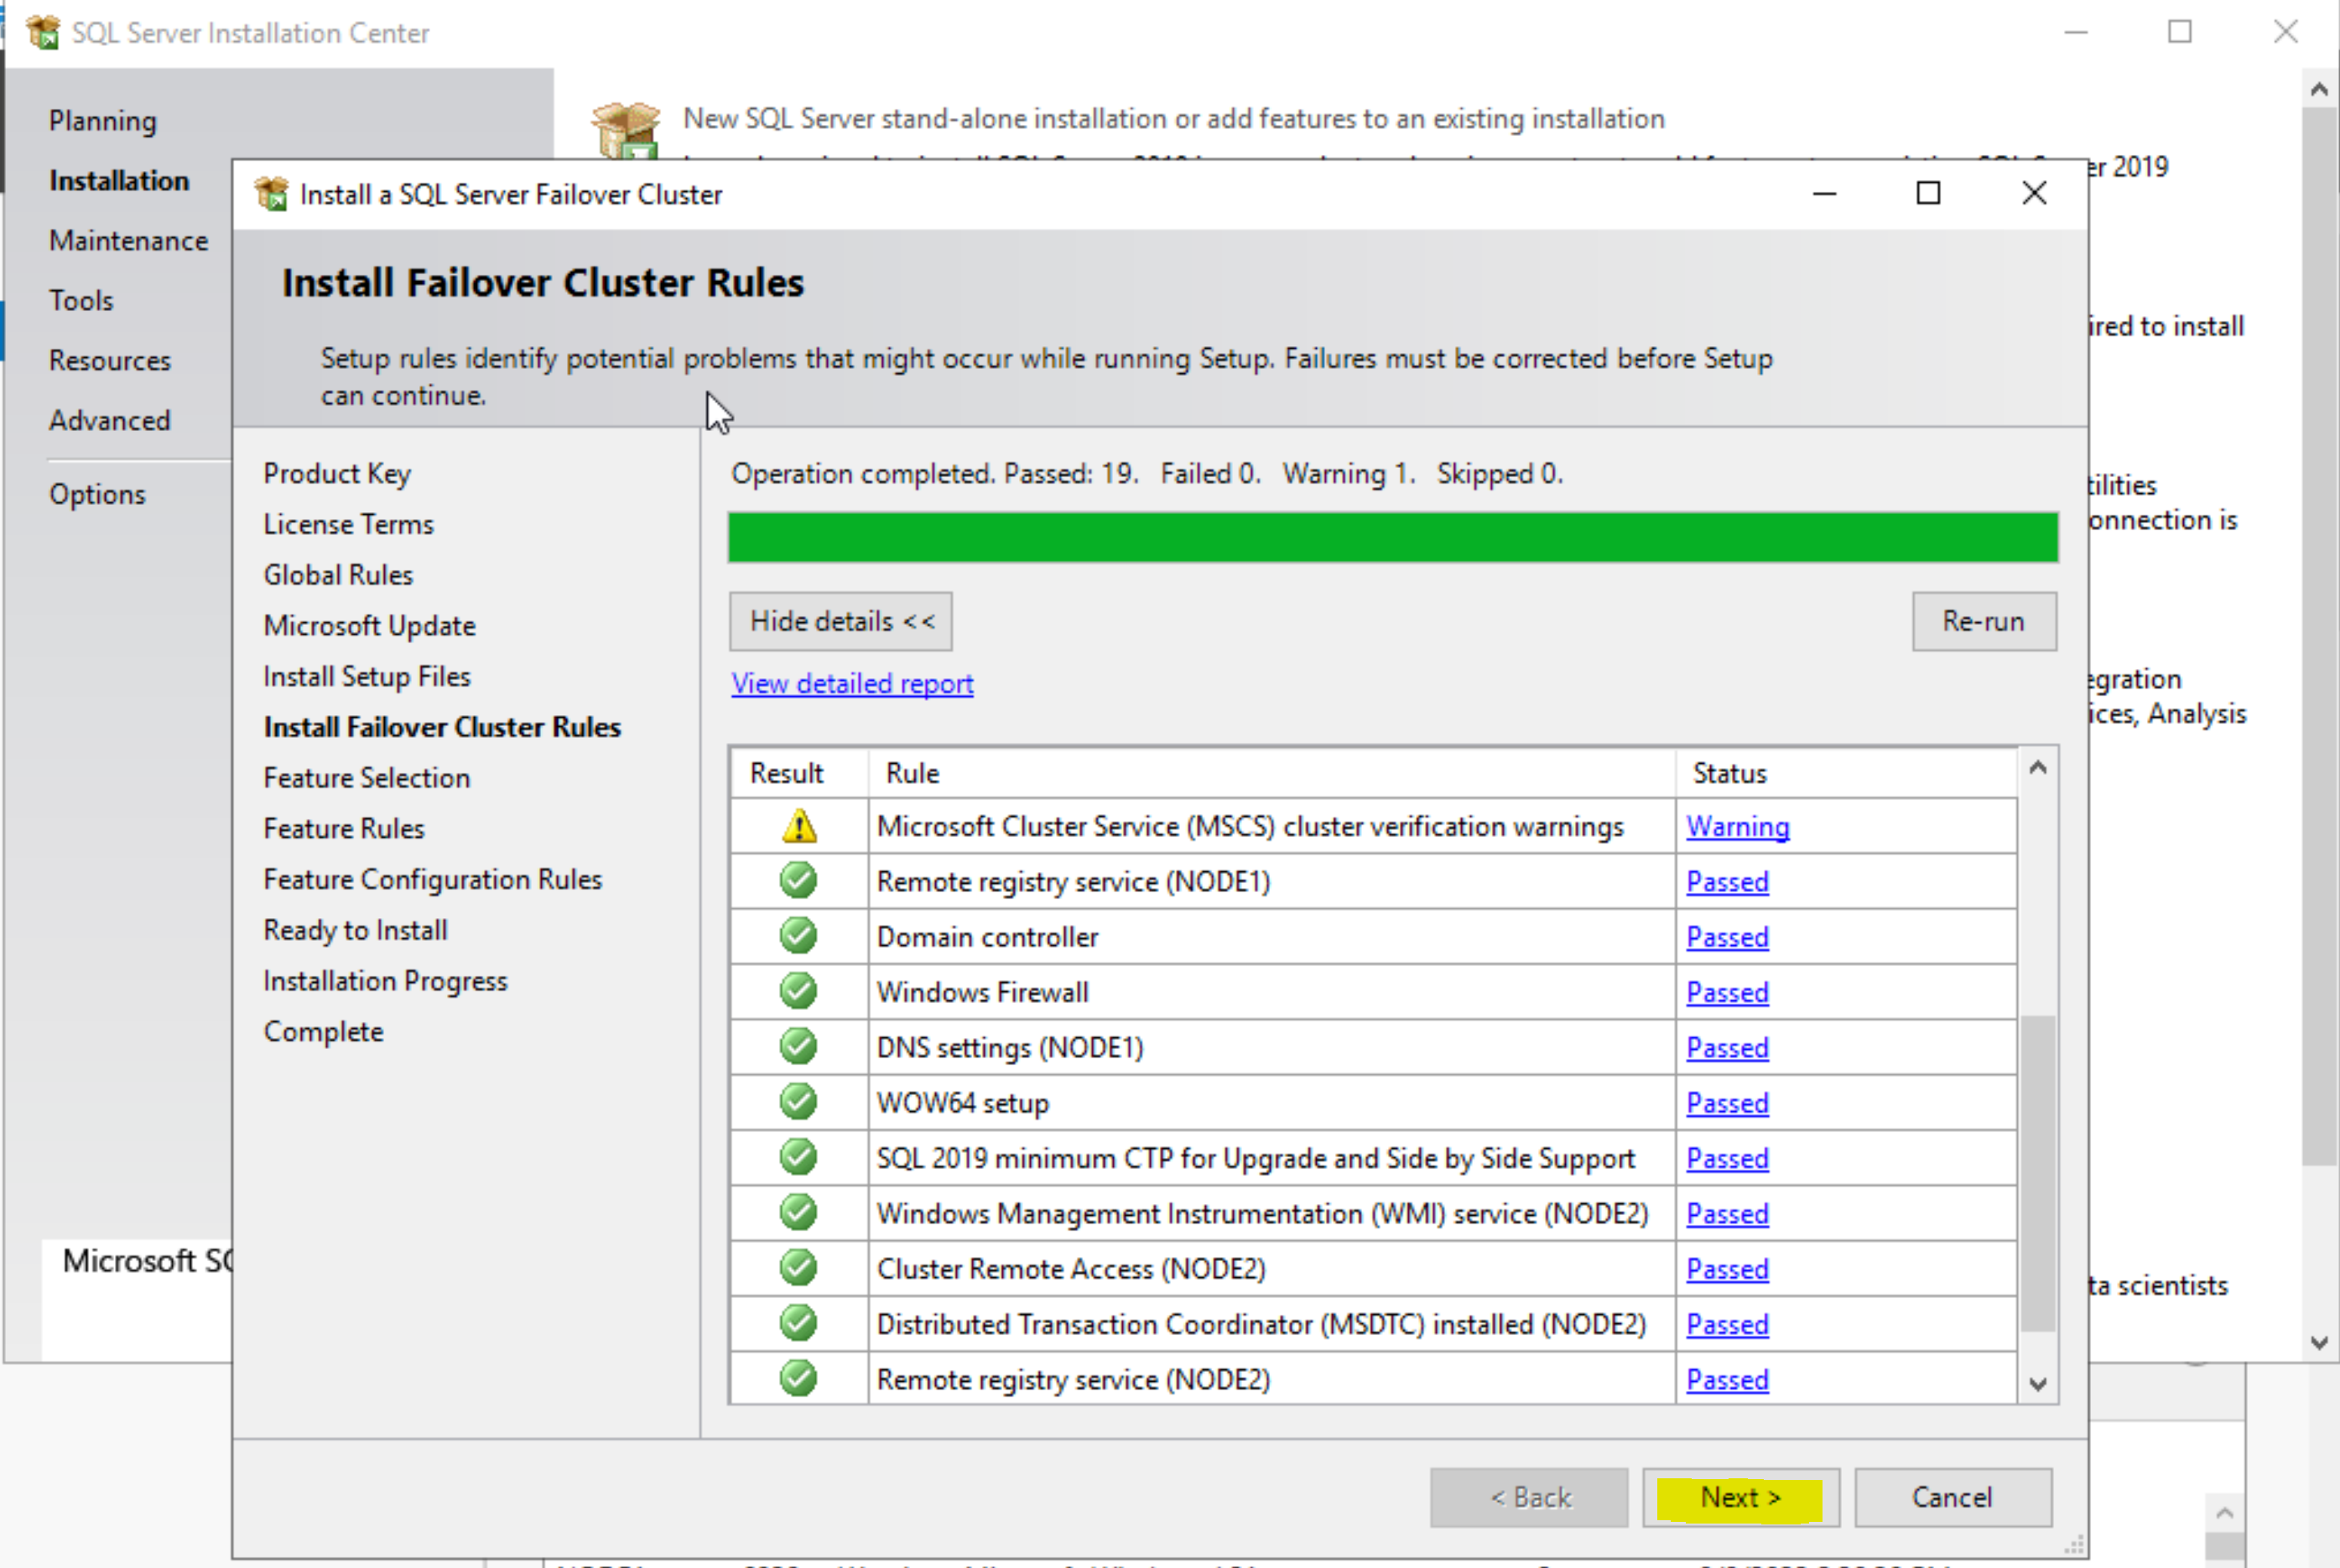Select Resources in Installation Center sidebar
This screenshot has width=2340, height=1568.
tap(110, 361)
